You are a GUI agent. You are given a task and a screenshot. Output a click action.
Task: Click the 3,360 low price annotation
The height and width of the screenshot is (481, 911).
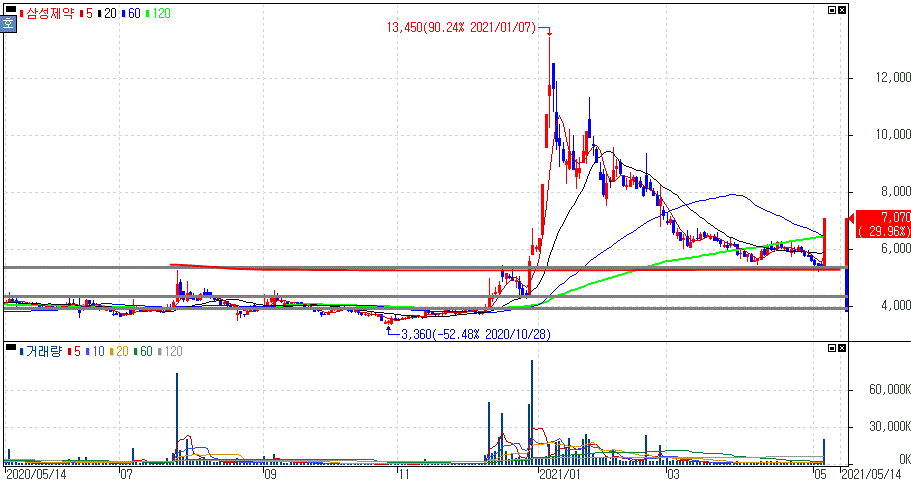tap(476, 334)
